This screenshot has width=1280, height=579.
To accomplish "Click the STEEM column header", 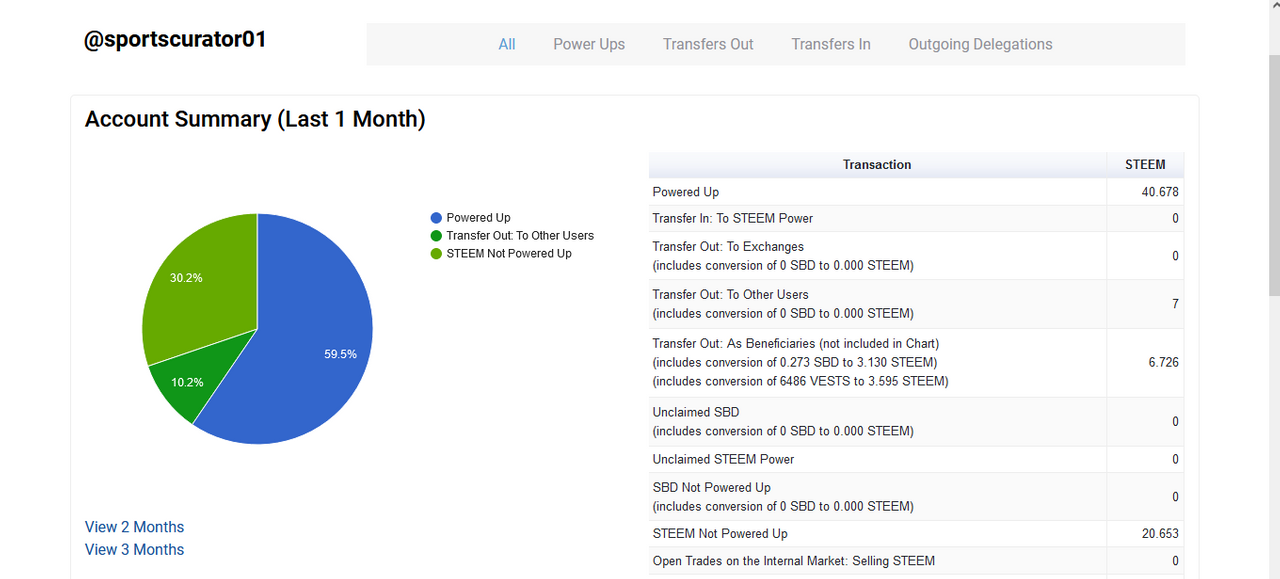I will click(x=1145, y=165).
